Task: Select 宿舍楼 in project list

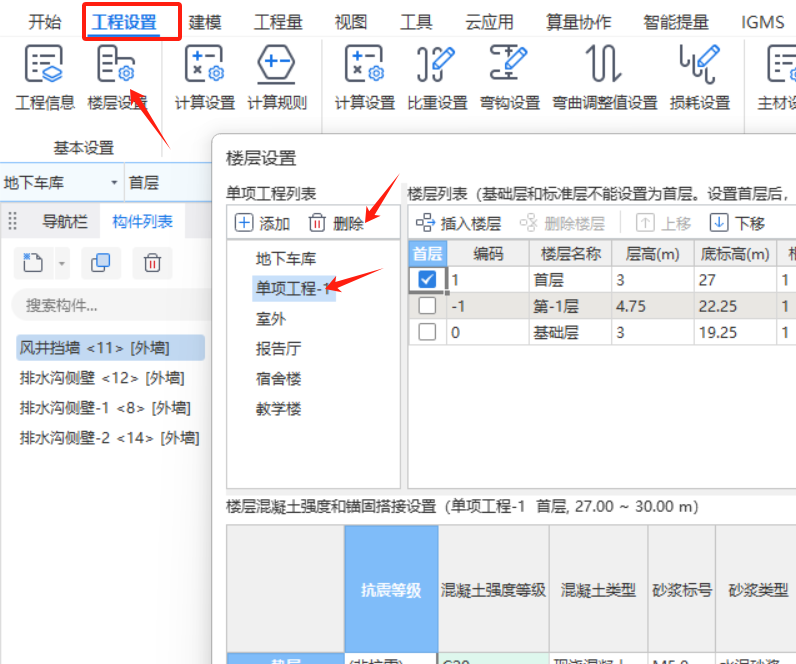Action: pyautogui.click(x=278, y=379)
